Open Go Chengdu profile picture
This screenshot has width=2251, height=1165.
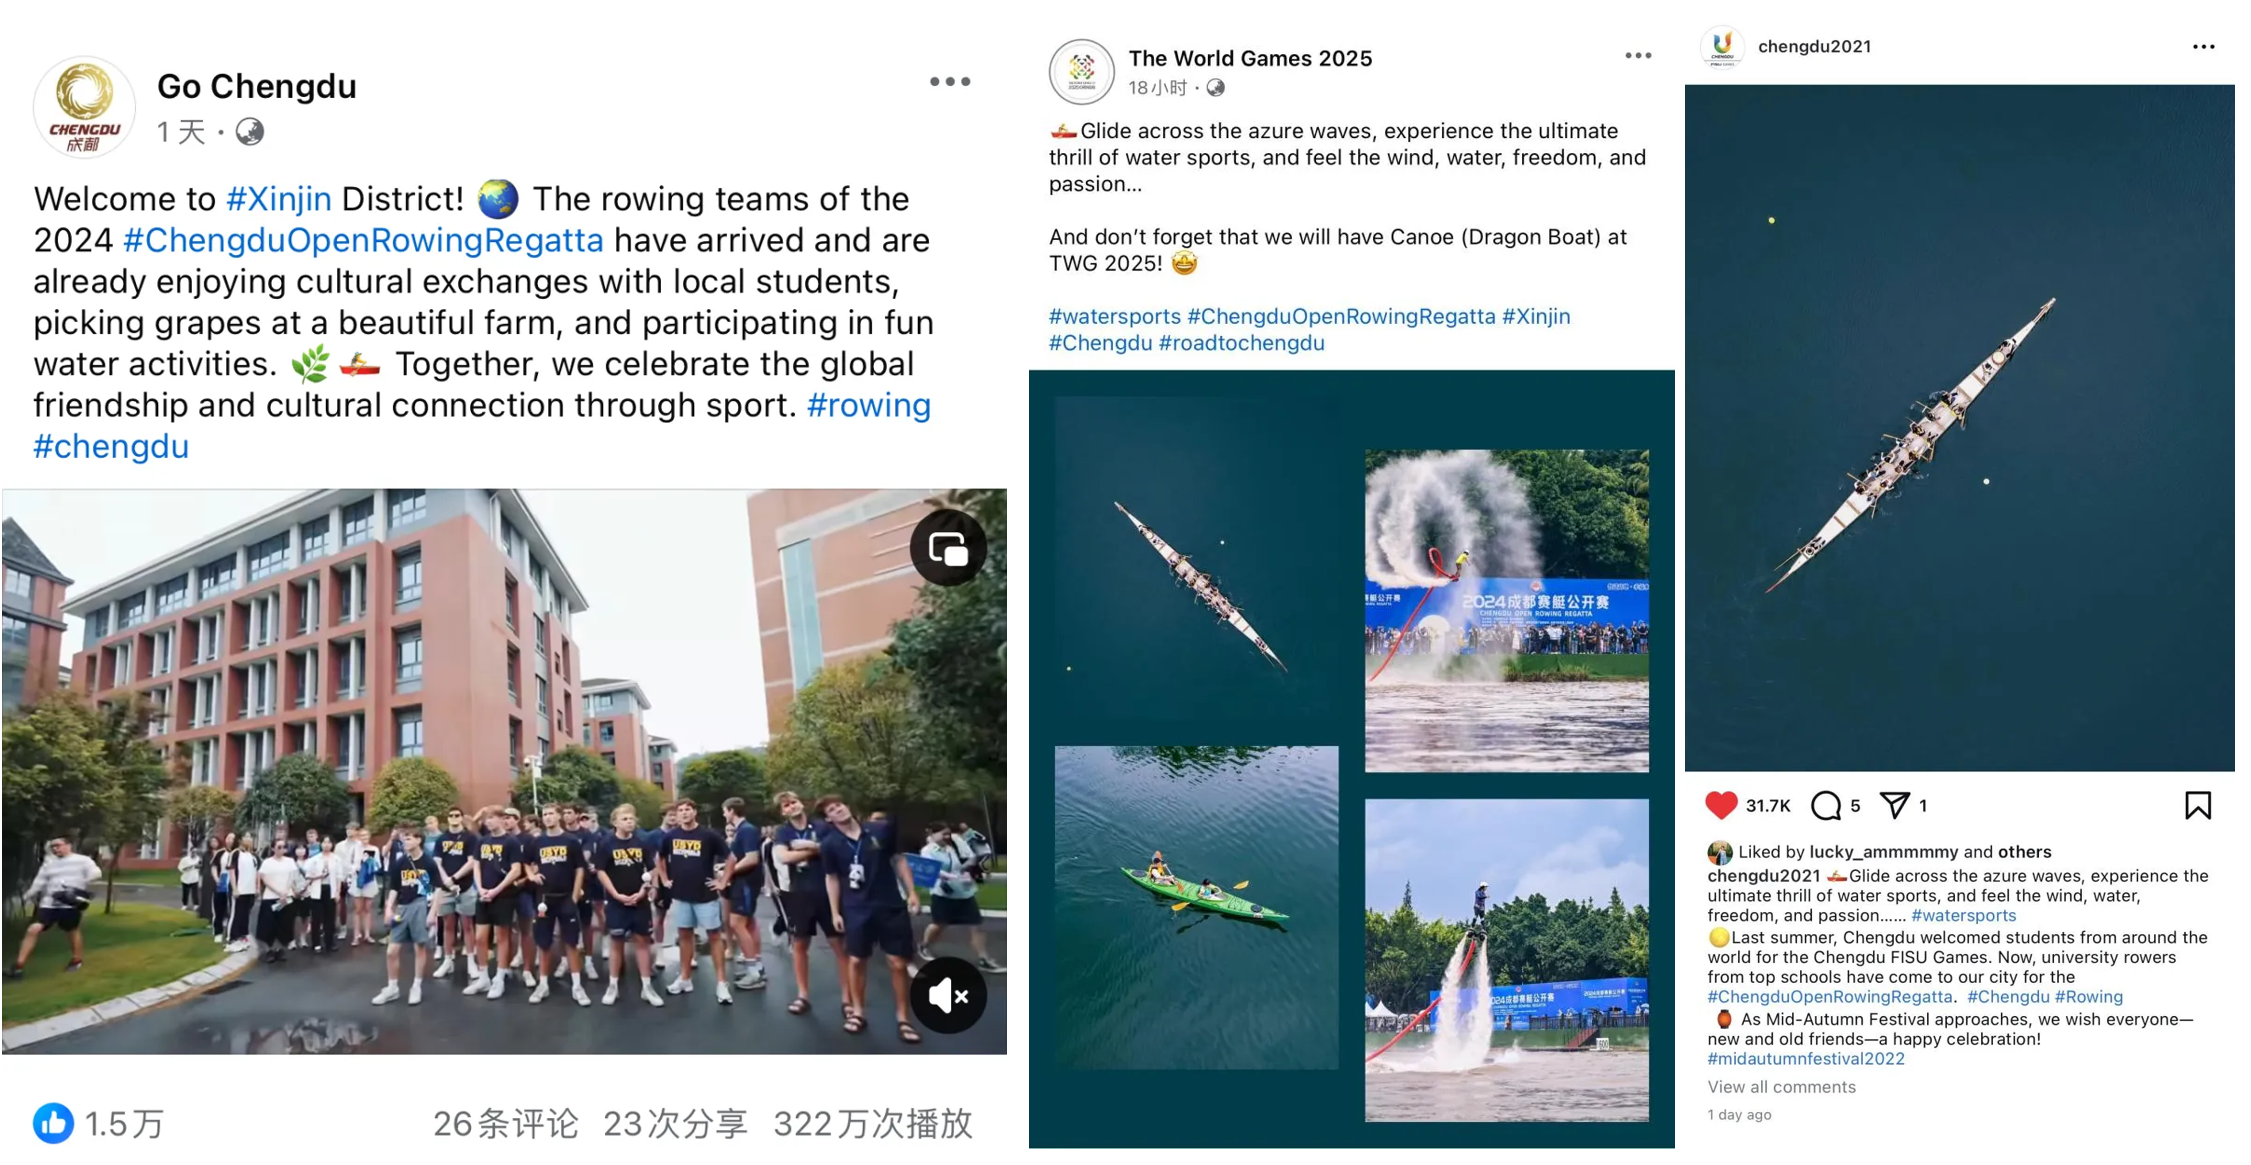[x=84, y=107]
